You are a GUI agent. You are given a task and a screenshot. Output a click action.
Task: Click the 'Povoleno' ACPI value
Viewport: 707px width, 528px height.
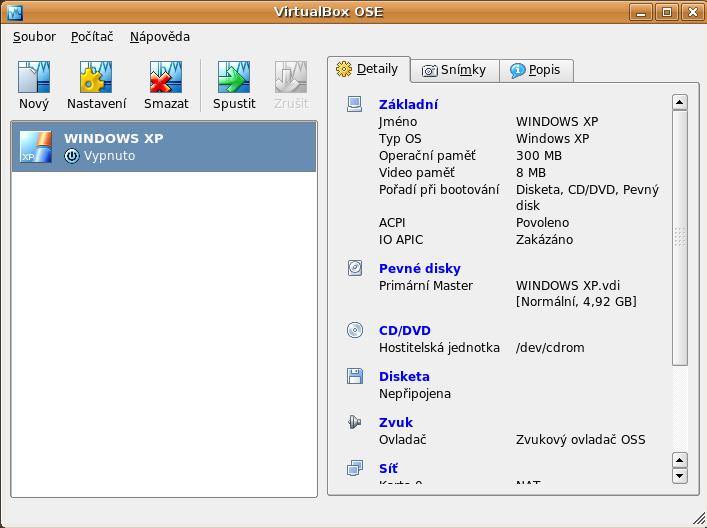(x=542, y=223)
